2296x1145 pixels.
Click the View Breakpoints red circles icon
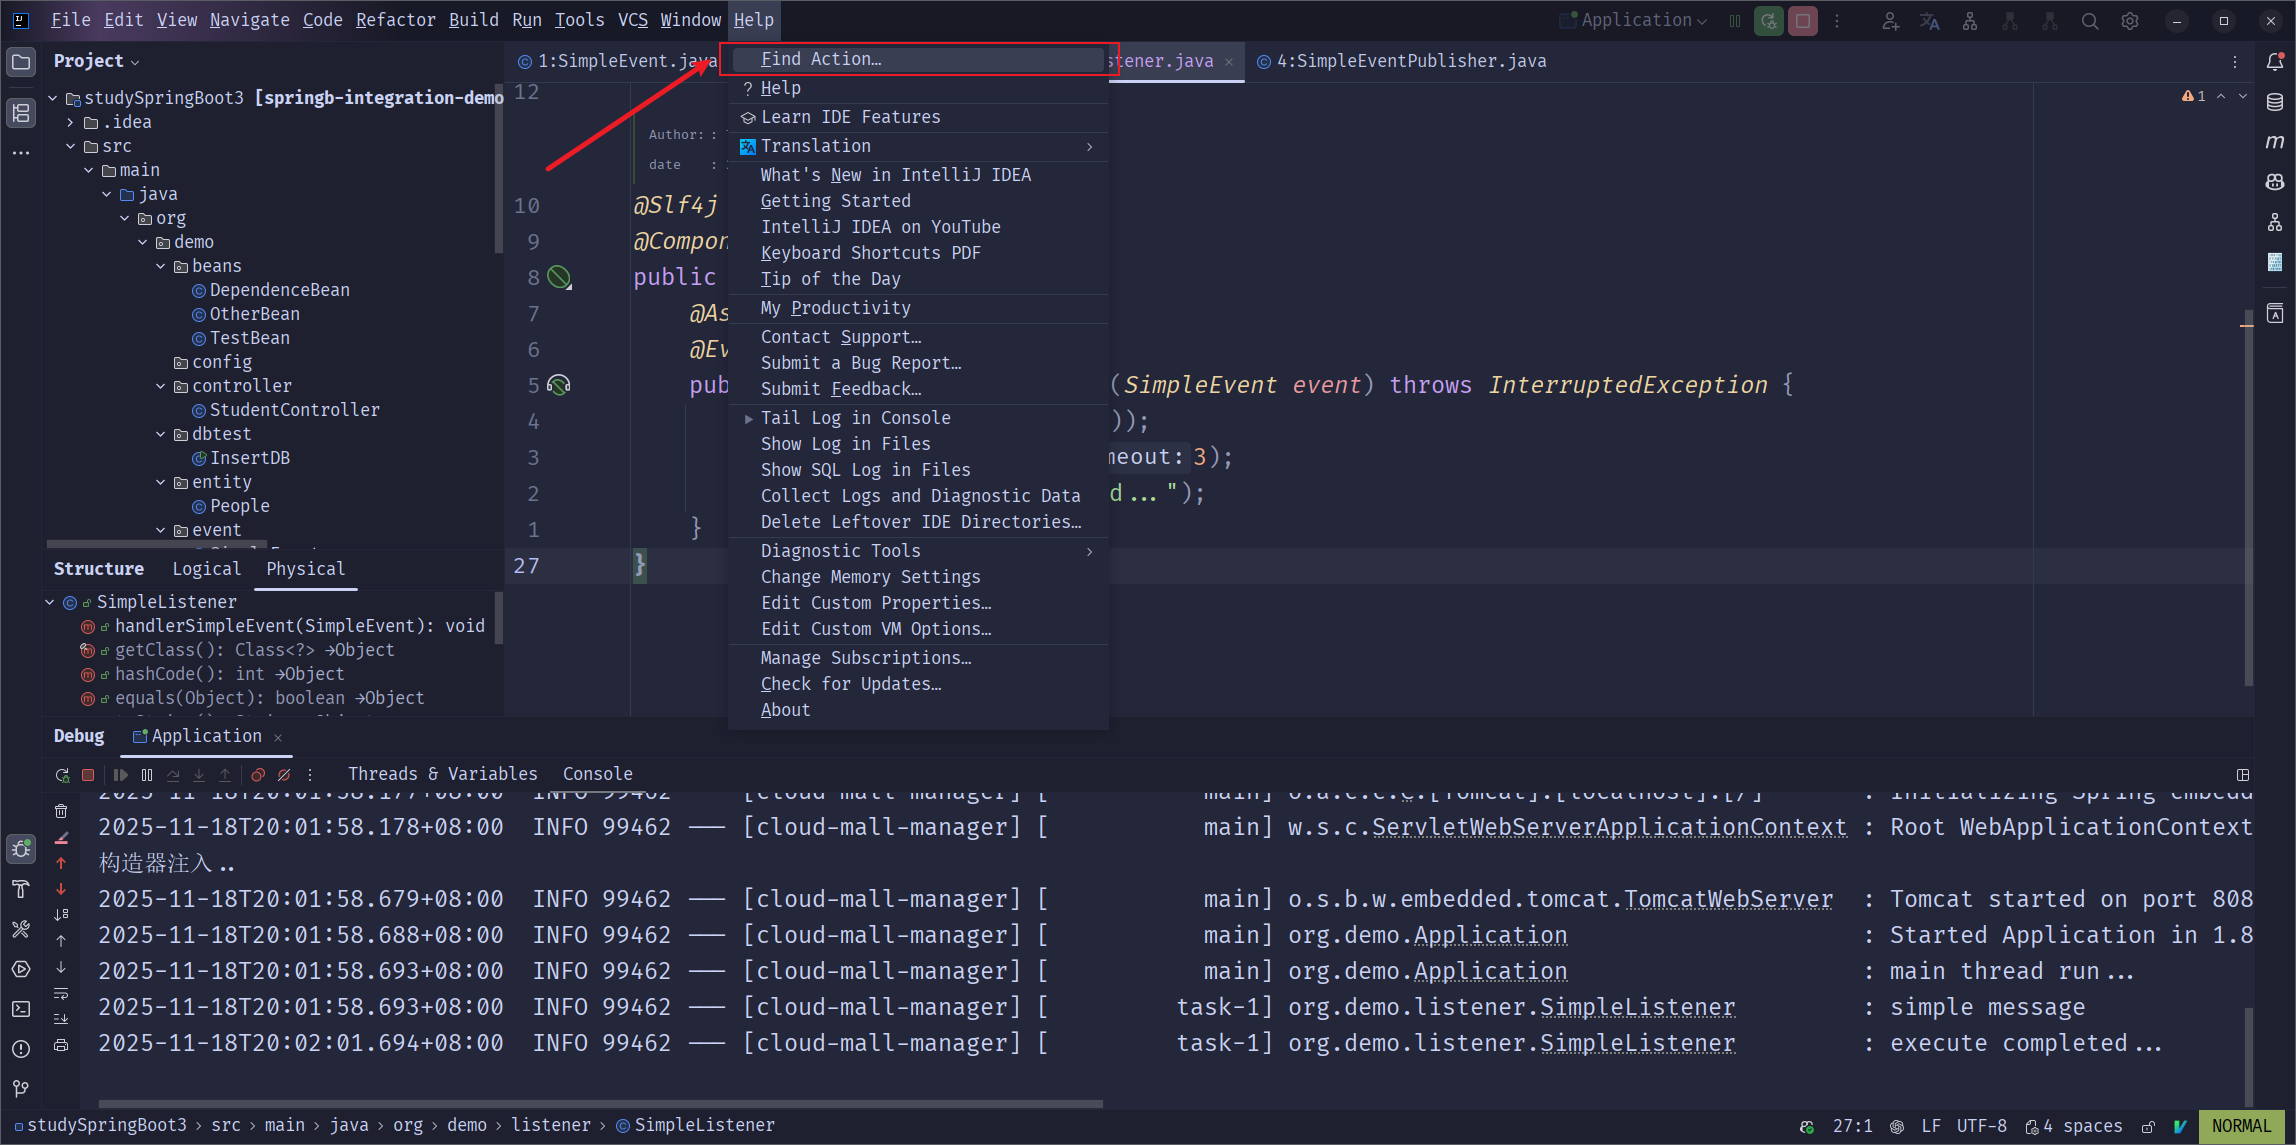click(x=258, y=775)
